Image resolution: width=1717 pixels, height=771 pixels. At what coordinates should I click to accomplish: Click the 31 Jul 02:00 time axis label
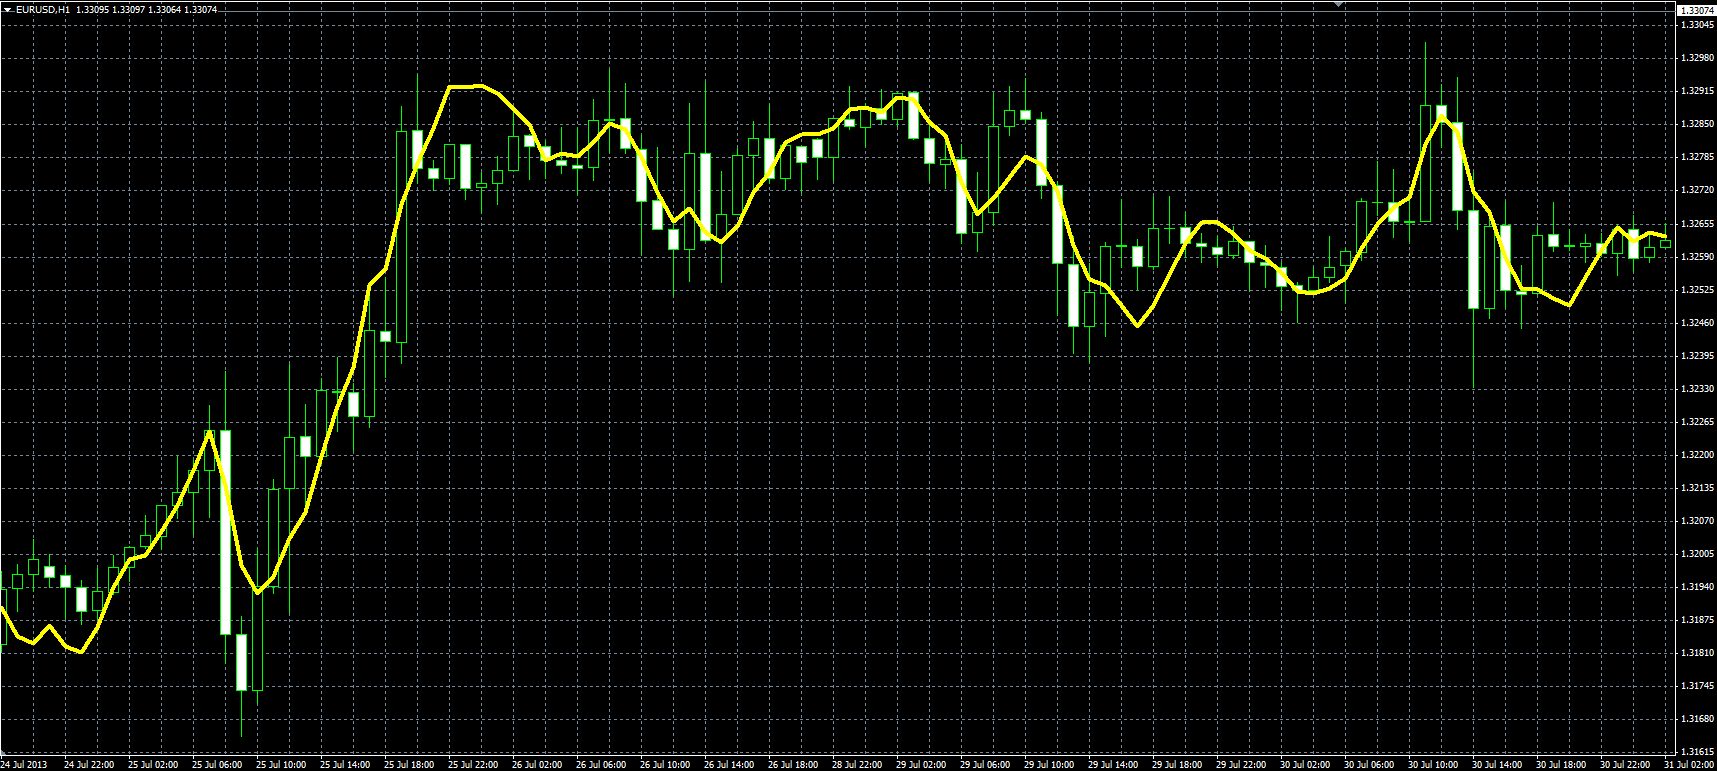[x=1689, y=765]
